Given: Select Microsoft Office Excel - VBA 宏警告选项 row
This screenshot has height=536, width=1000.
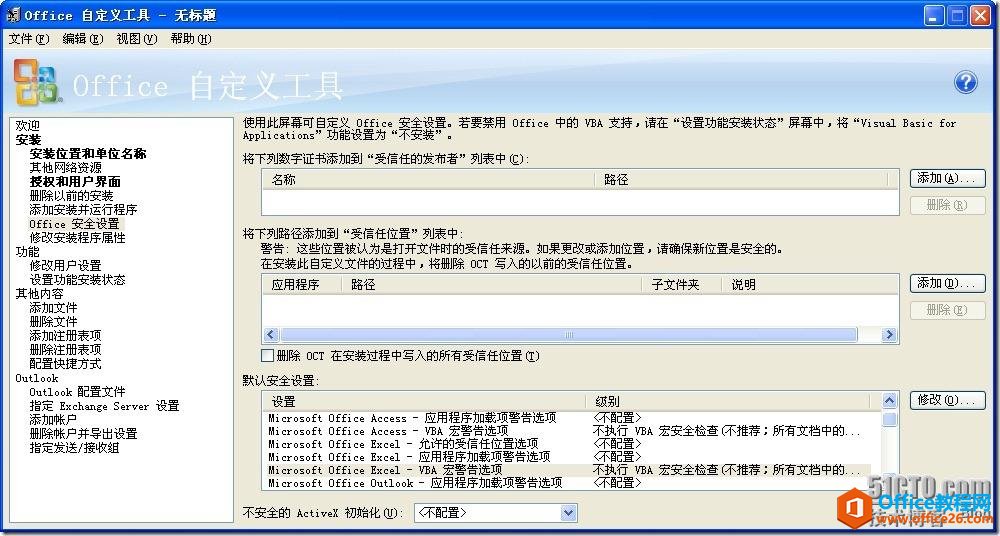Looking at the screenshot, I should (x=566, y=470).
